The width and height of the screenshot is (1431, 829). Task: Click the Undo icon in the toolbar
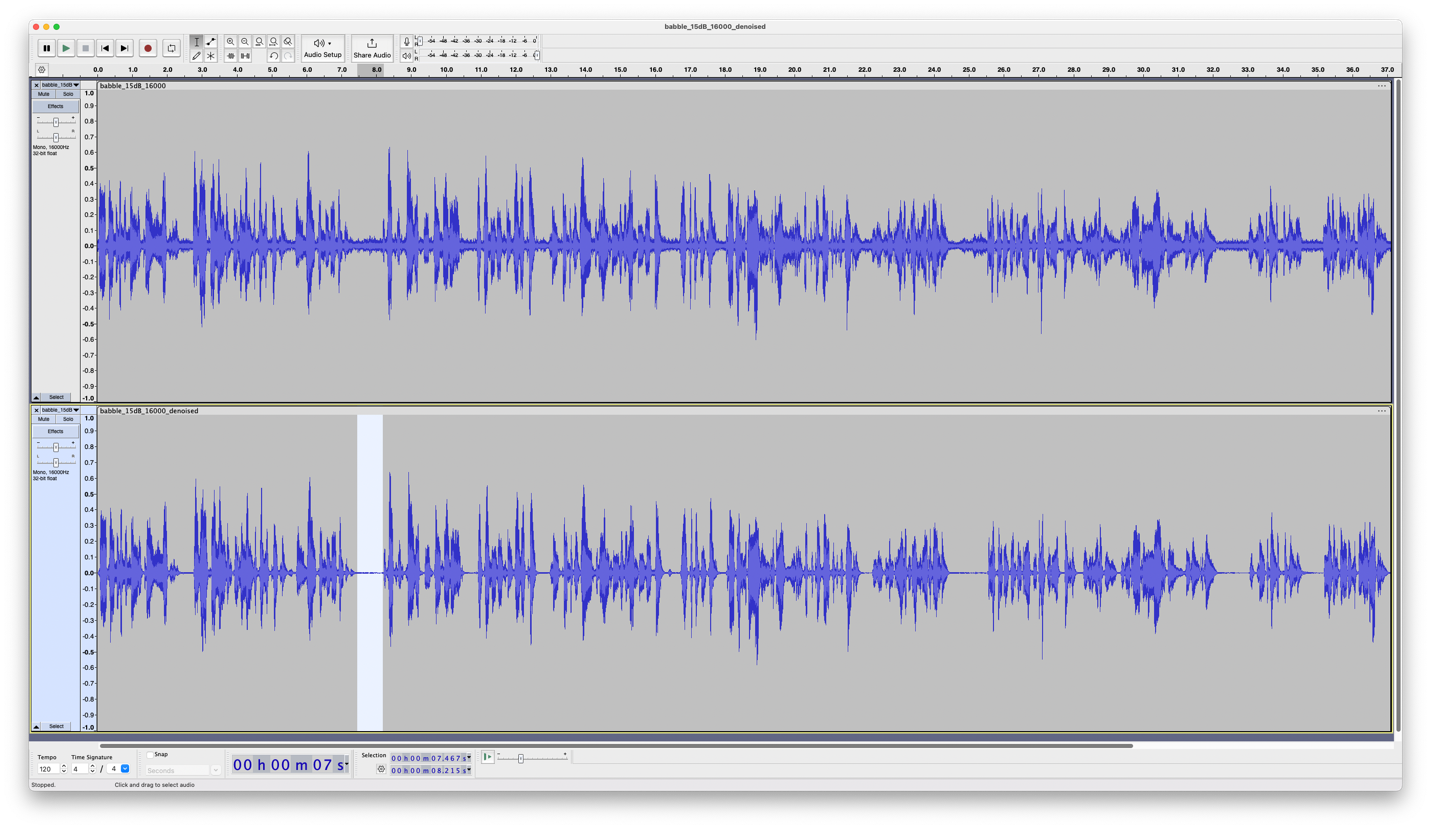click(275, 56)
